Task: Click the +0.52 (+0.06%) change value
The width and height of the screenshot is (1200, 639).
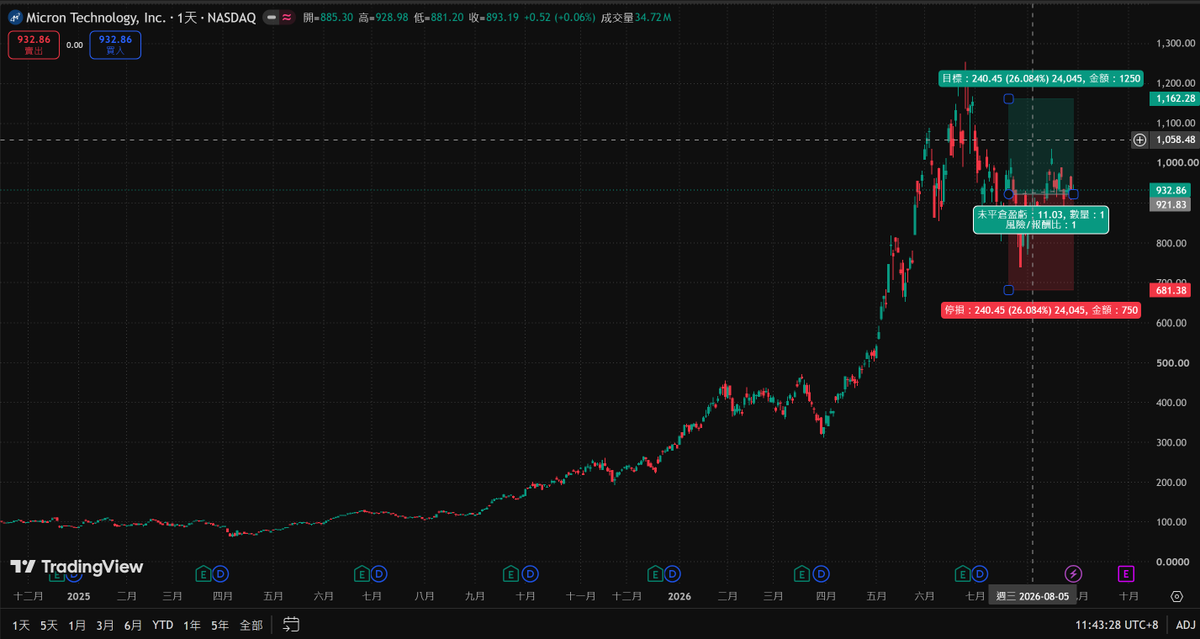Action: 560,18
